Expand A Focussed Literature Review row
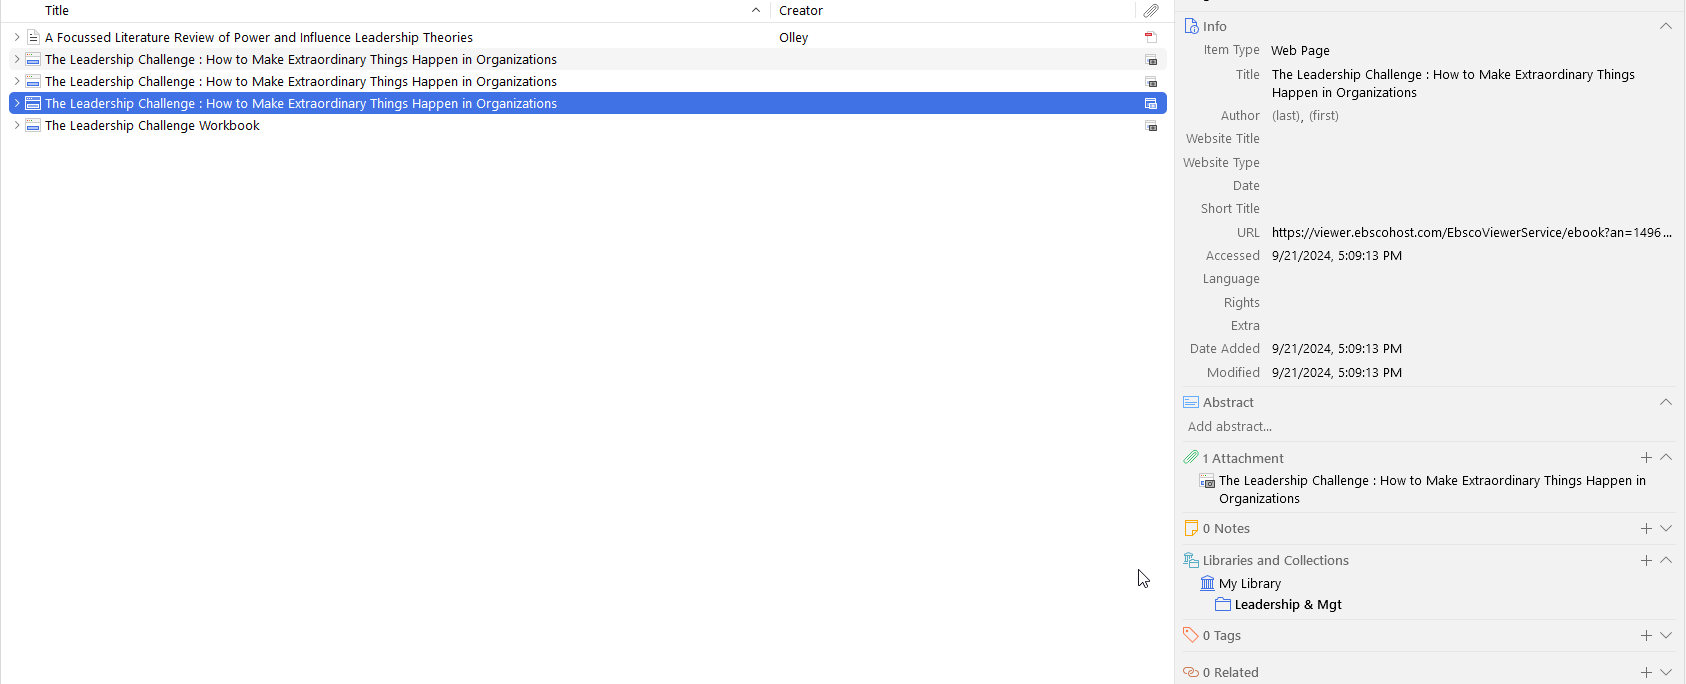The width and height of the screenshot is (1686, 684). (x=17, y=37)
